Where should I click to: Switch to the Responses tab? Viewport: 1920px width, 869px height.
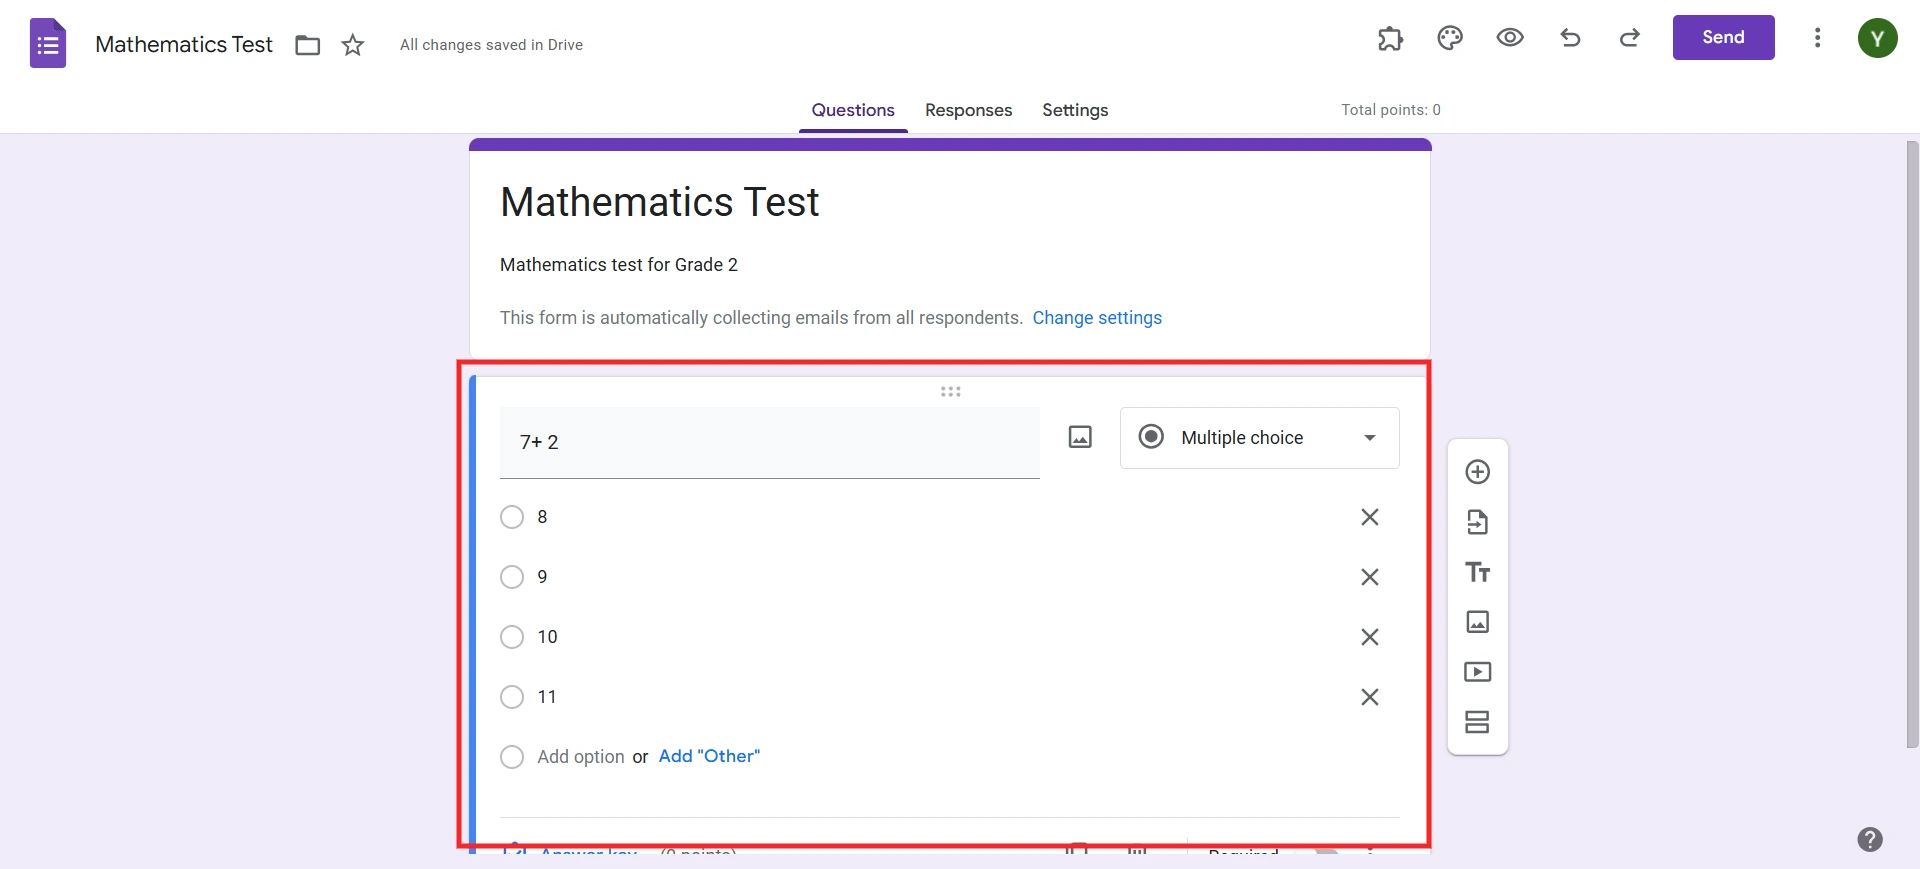968,111
